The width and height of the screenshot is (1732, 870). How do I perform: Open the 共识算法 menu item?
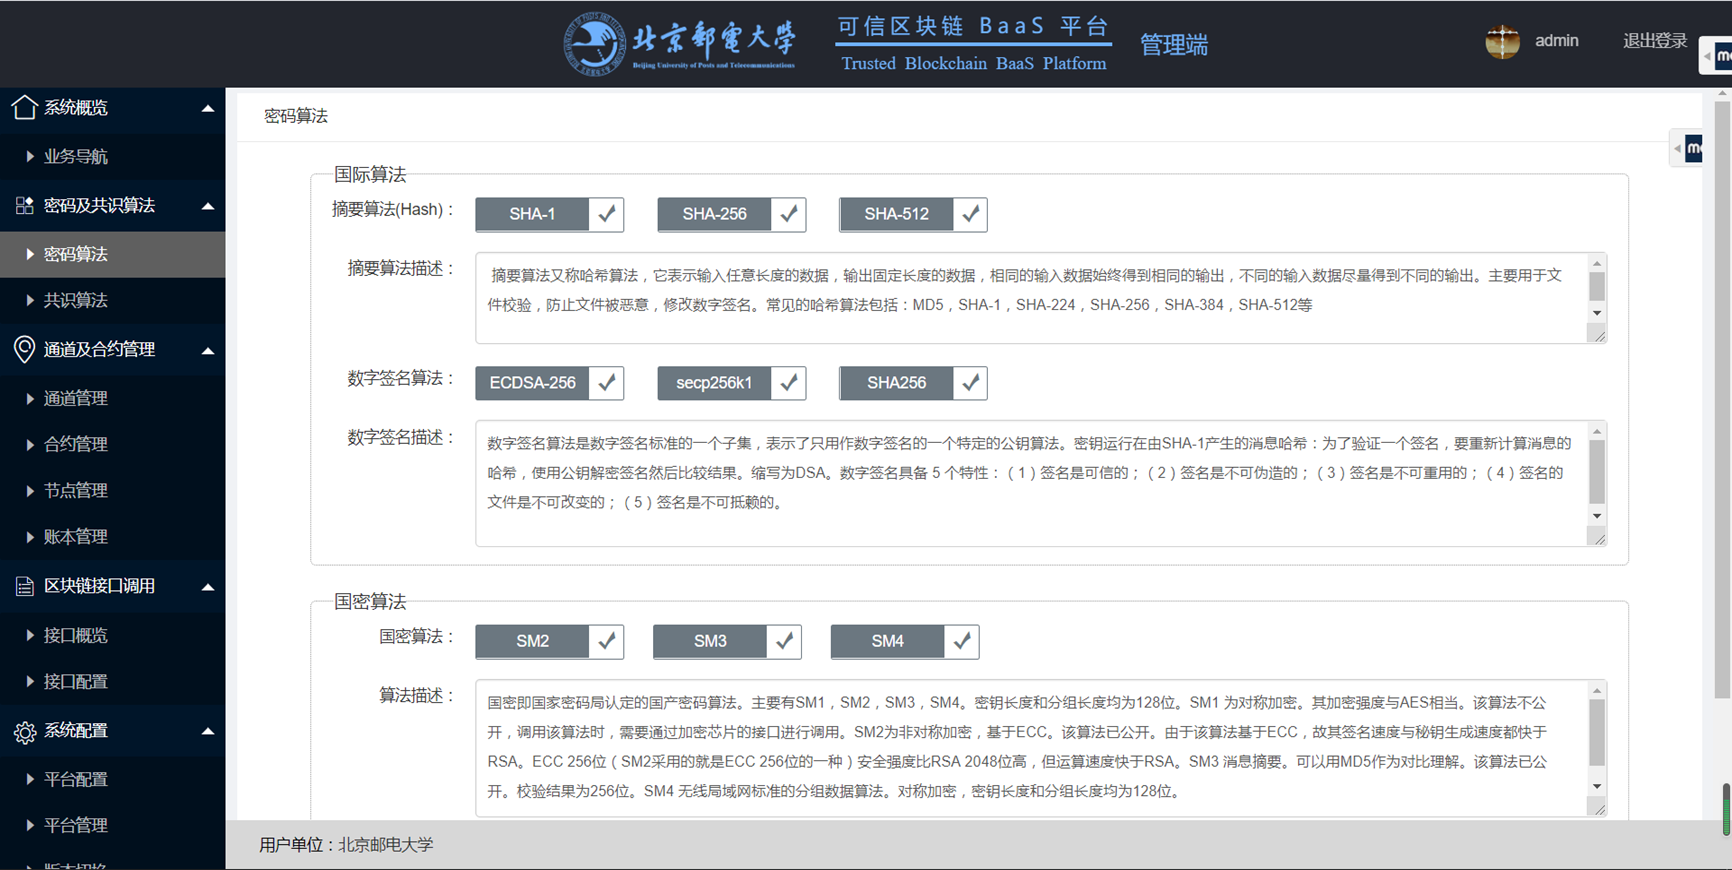[x=112, y=300]
